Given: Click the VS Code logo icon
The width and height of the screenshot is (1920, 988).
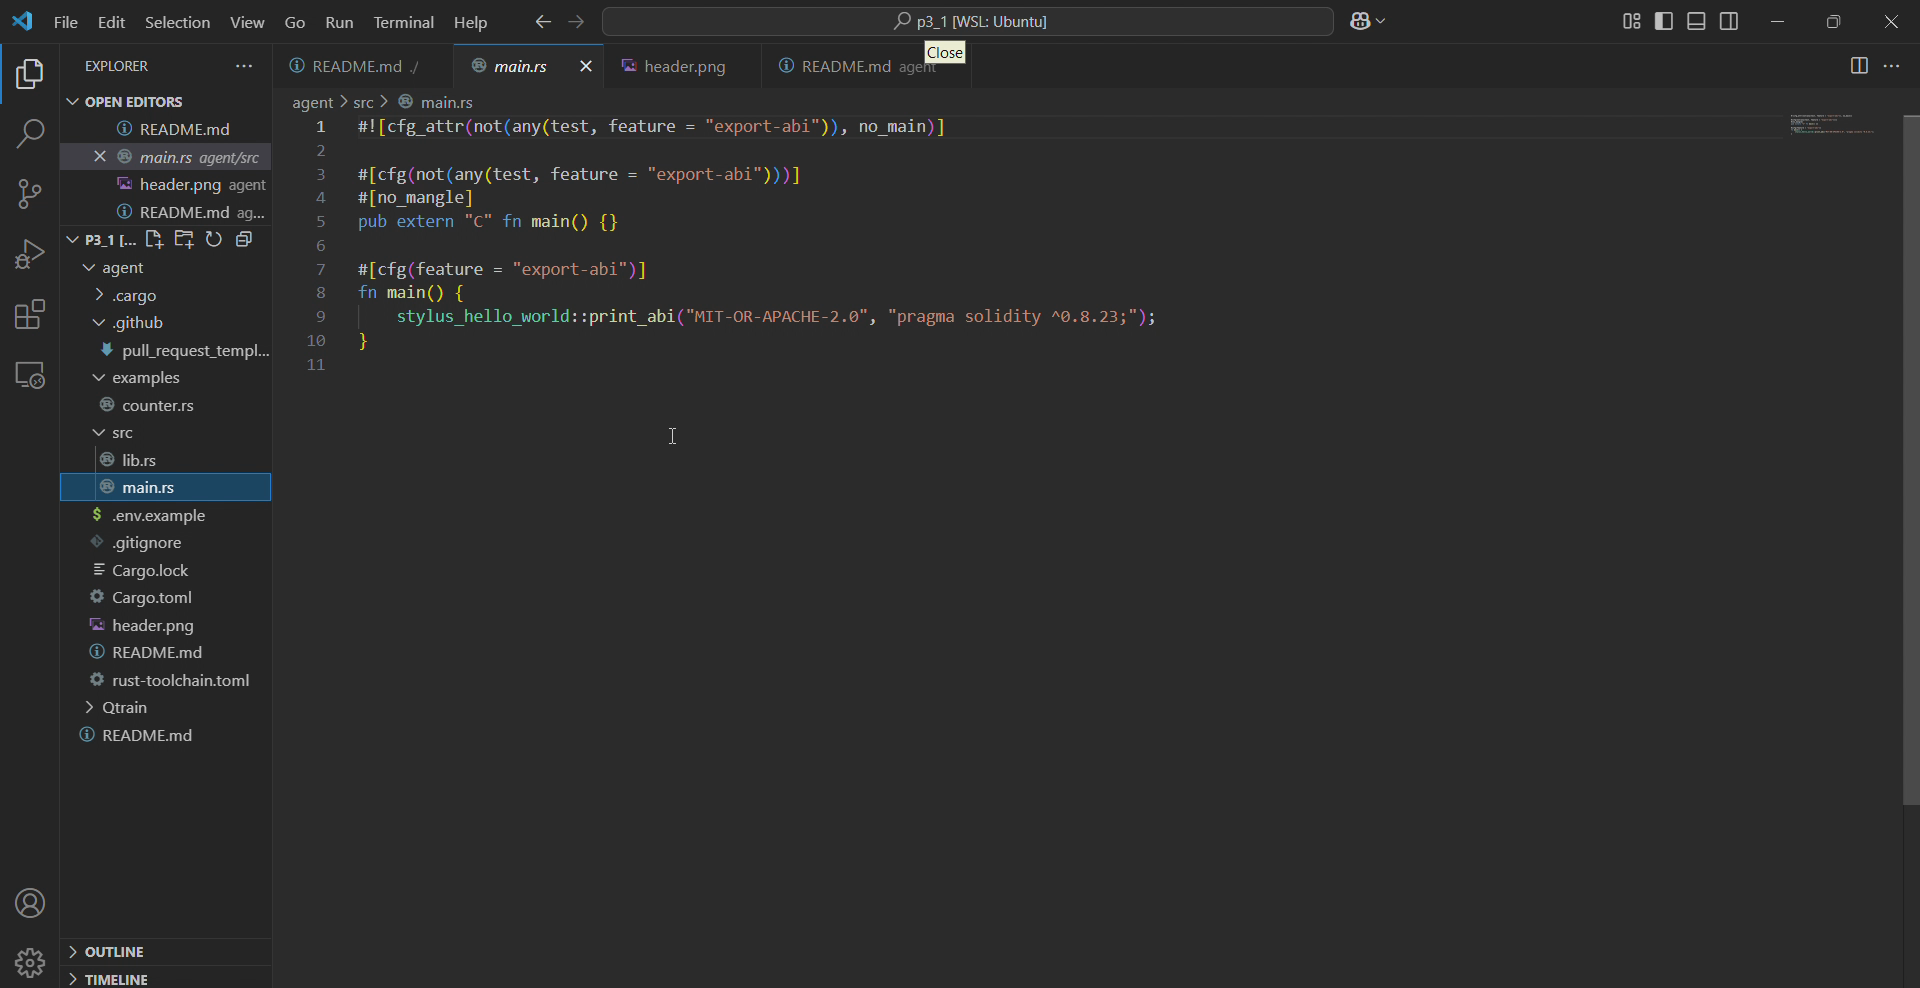Looking at the screenshot, I should pyautogui.click(x=22, y=21).
